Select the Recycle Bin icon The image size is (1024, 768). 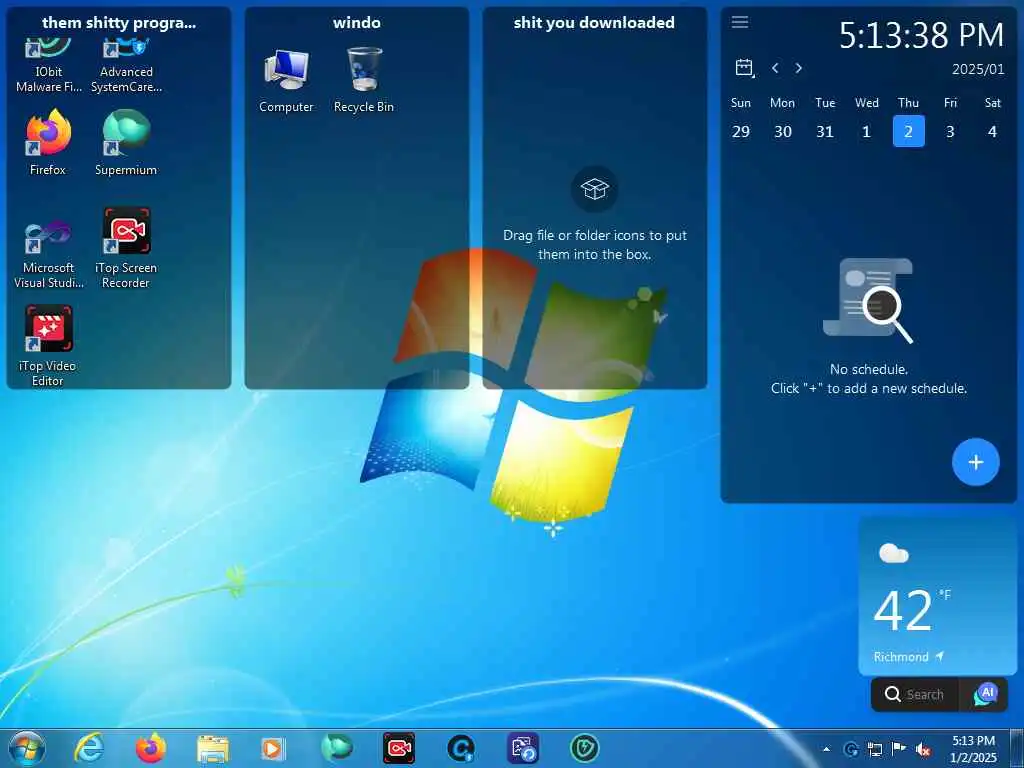[x=364, y=80]
